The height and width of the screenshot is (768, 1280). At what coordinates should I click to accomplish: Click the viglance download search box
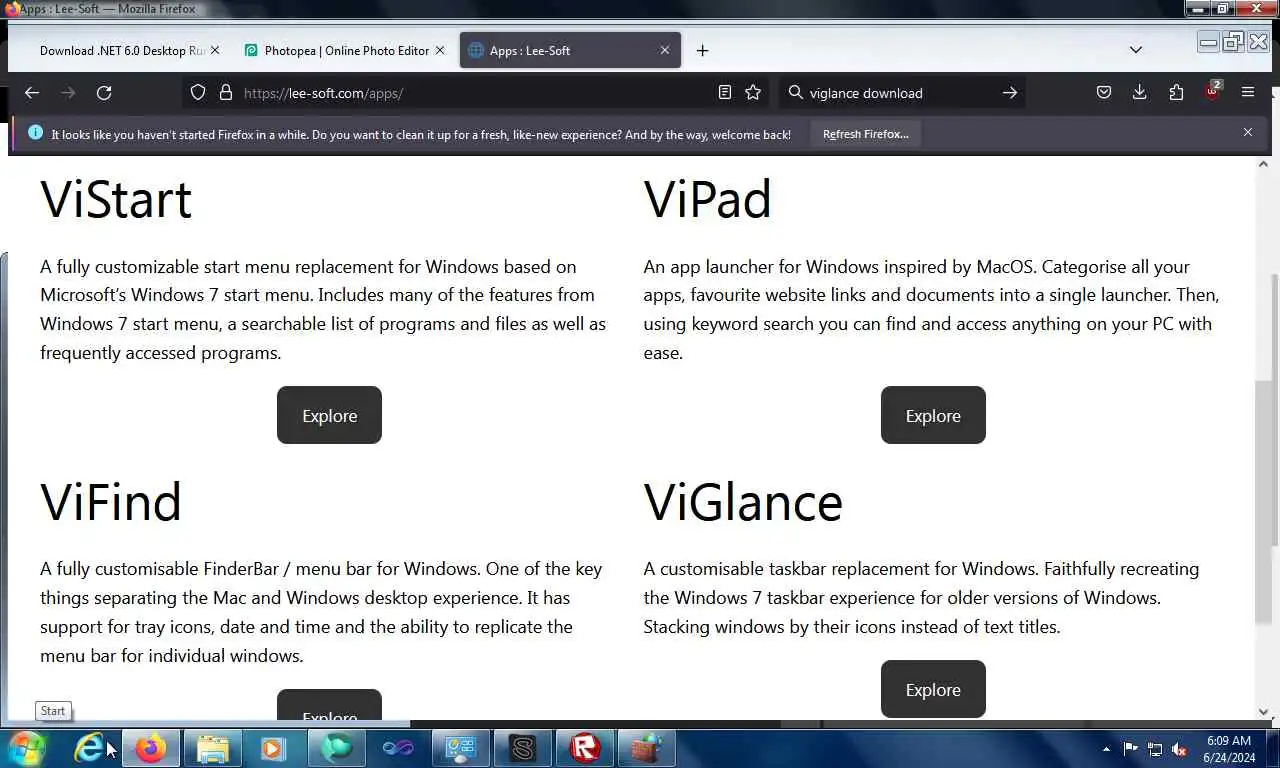(900, 93)
